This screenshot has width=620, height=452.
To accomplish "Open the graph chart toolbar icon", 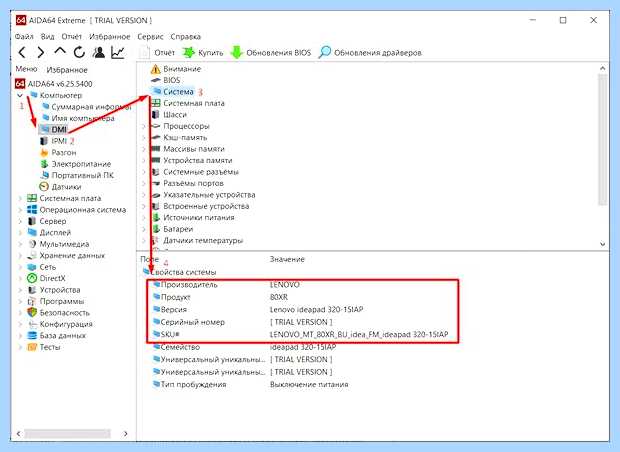I will 118,52.
